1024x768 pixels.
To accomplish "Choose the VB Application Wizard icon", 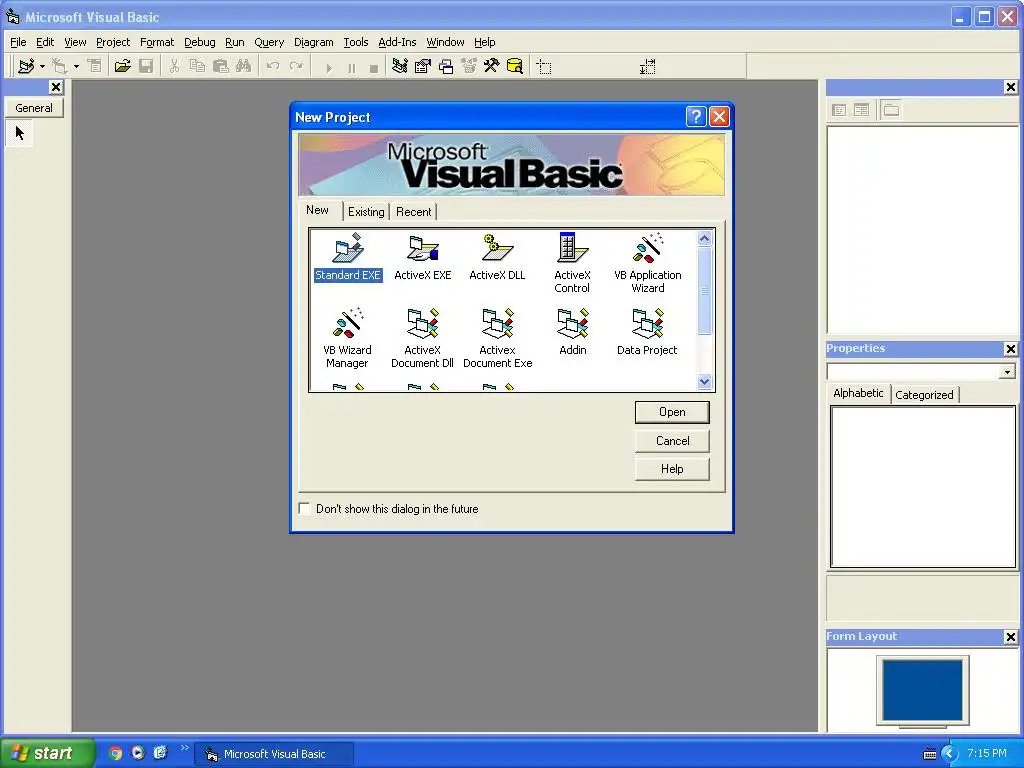I will point(647,263).
